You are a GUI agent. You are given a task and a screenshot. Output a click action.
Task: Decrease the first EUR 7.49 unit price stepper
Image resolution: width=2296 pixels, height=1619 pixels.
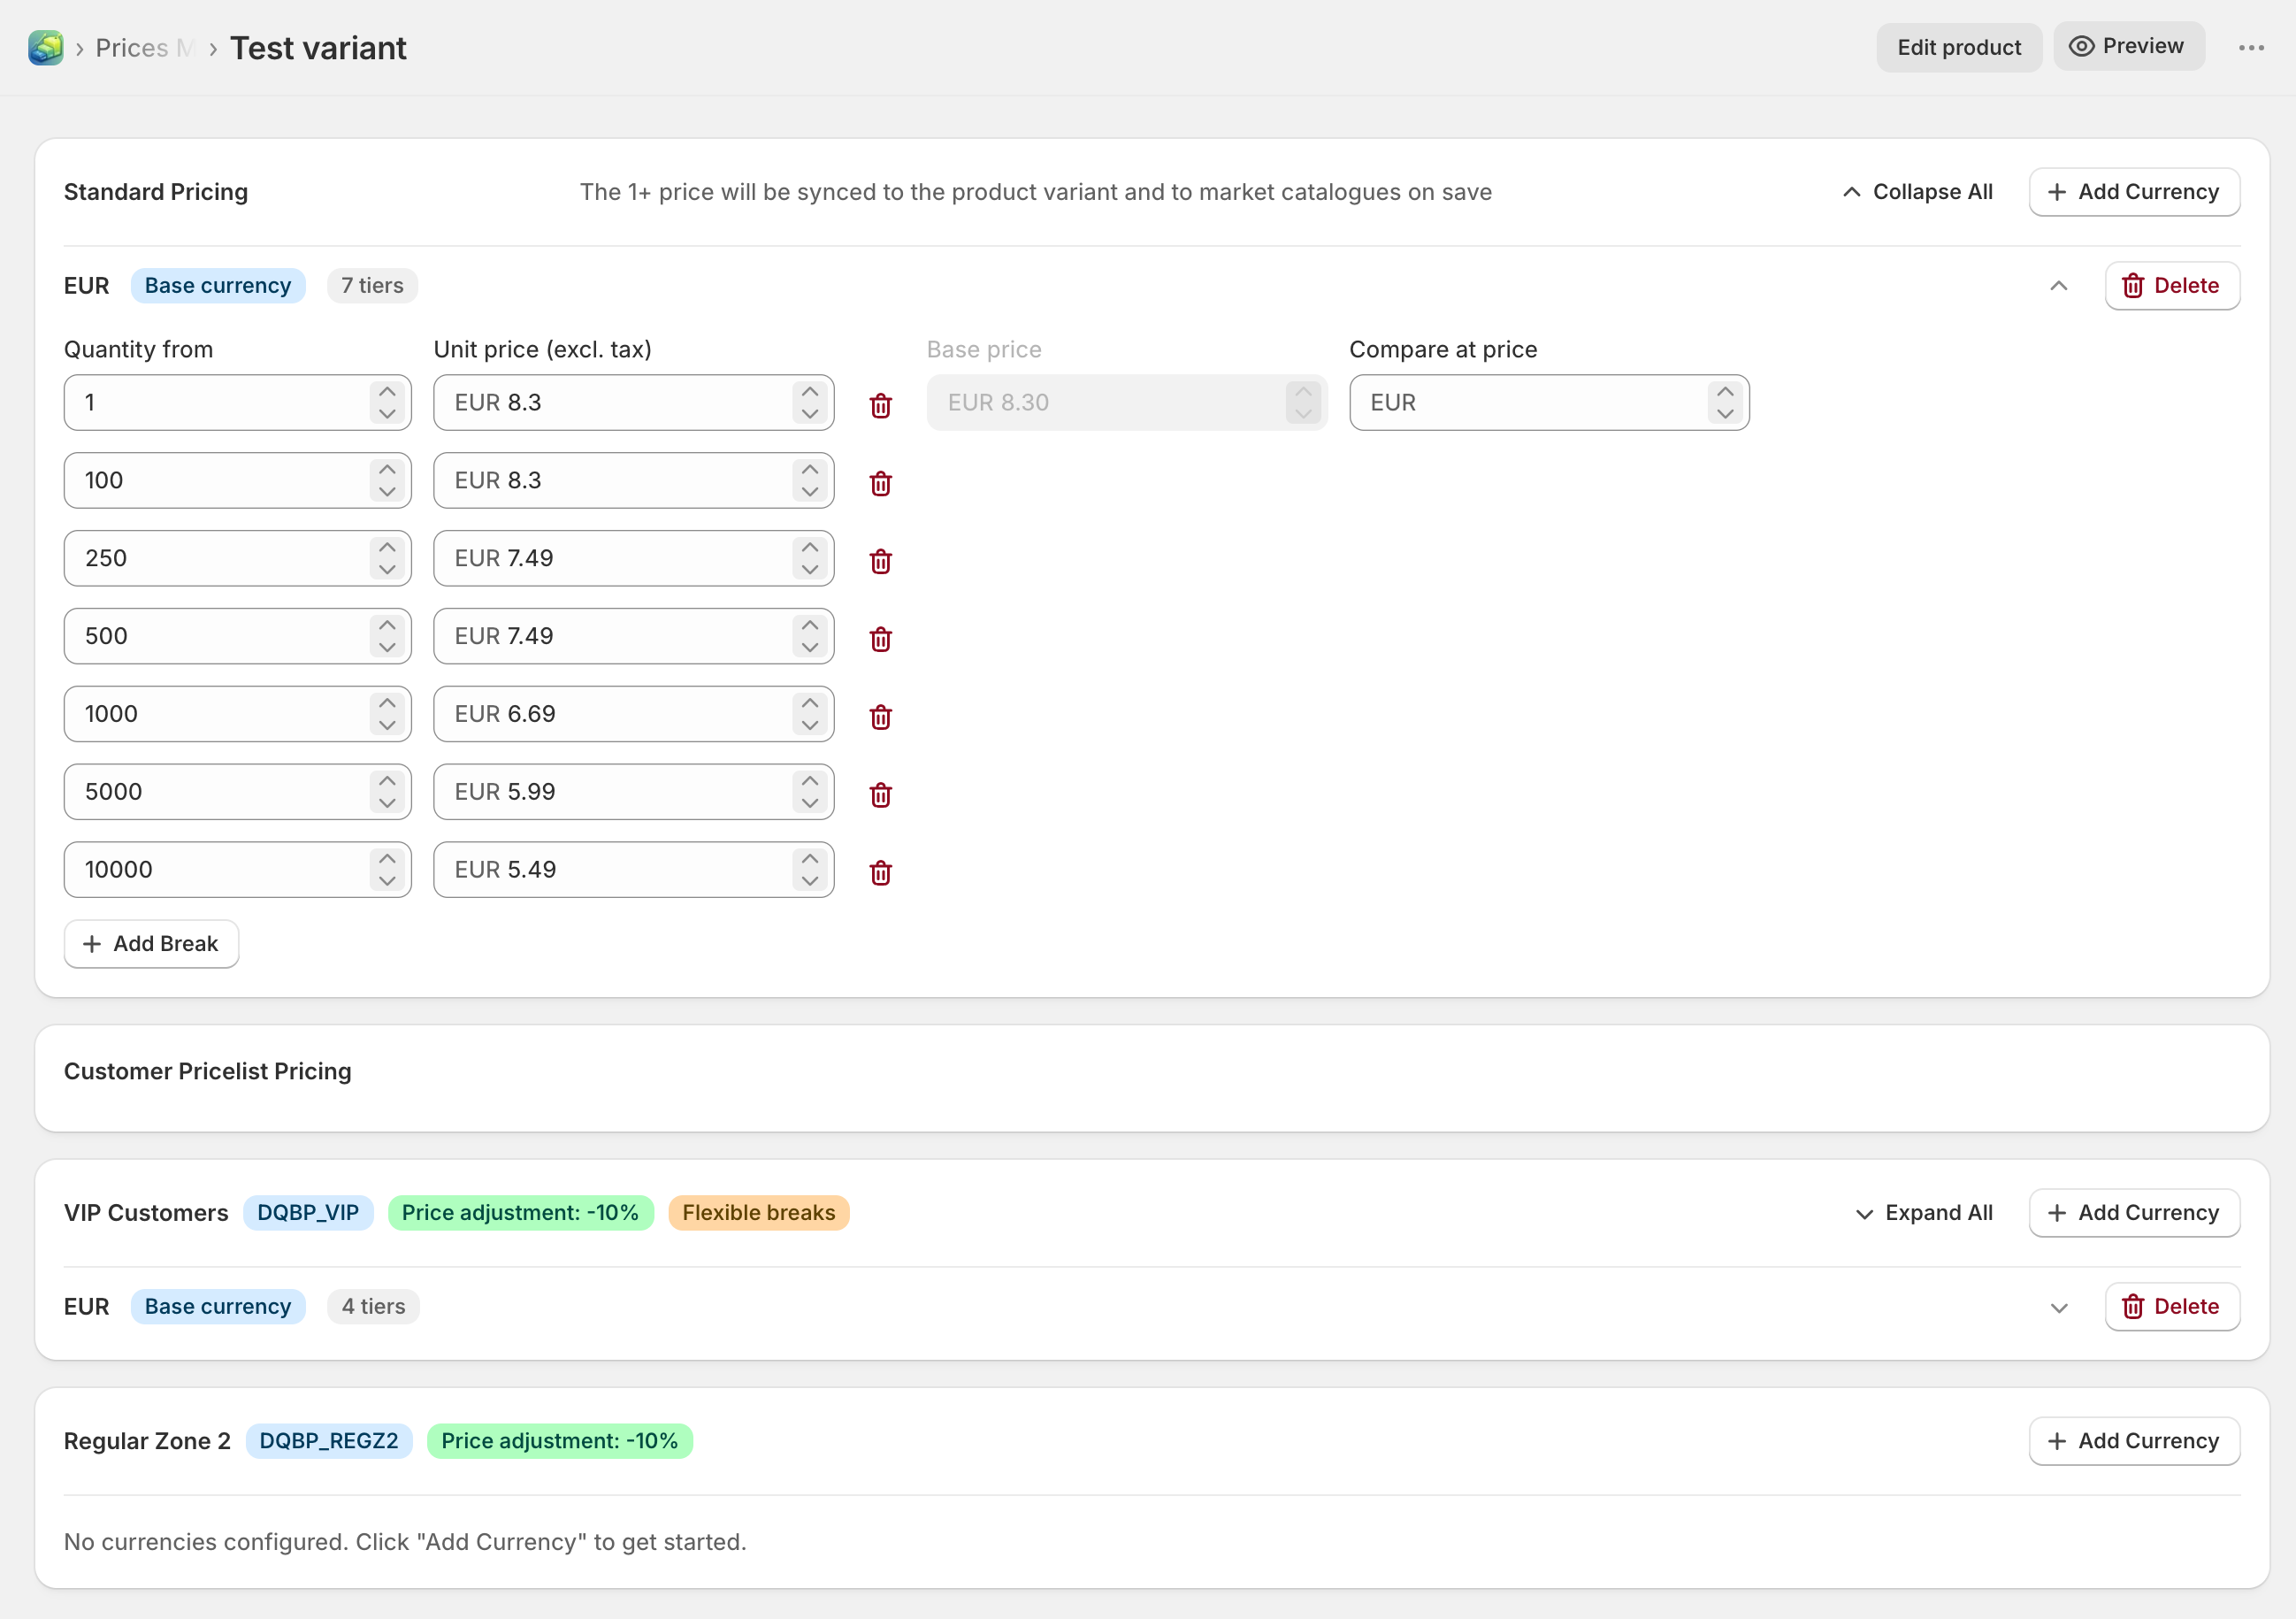pyautogui.click(x=810, y=570)
